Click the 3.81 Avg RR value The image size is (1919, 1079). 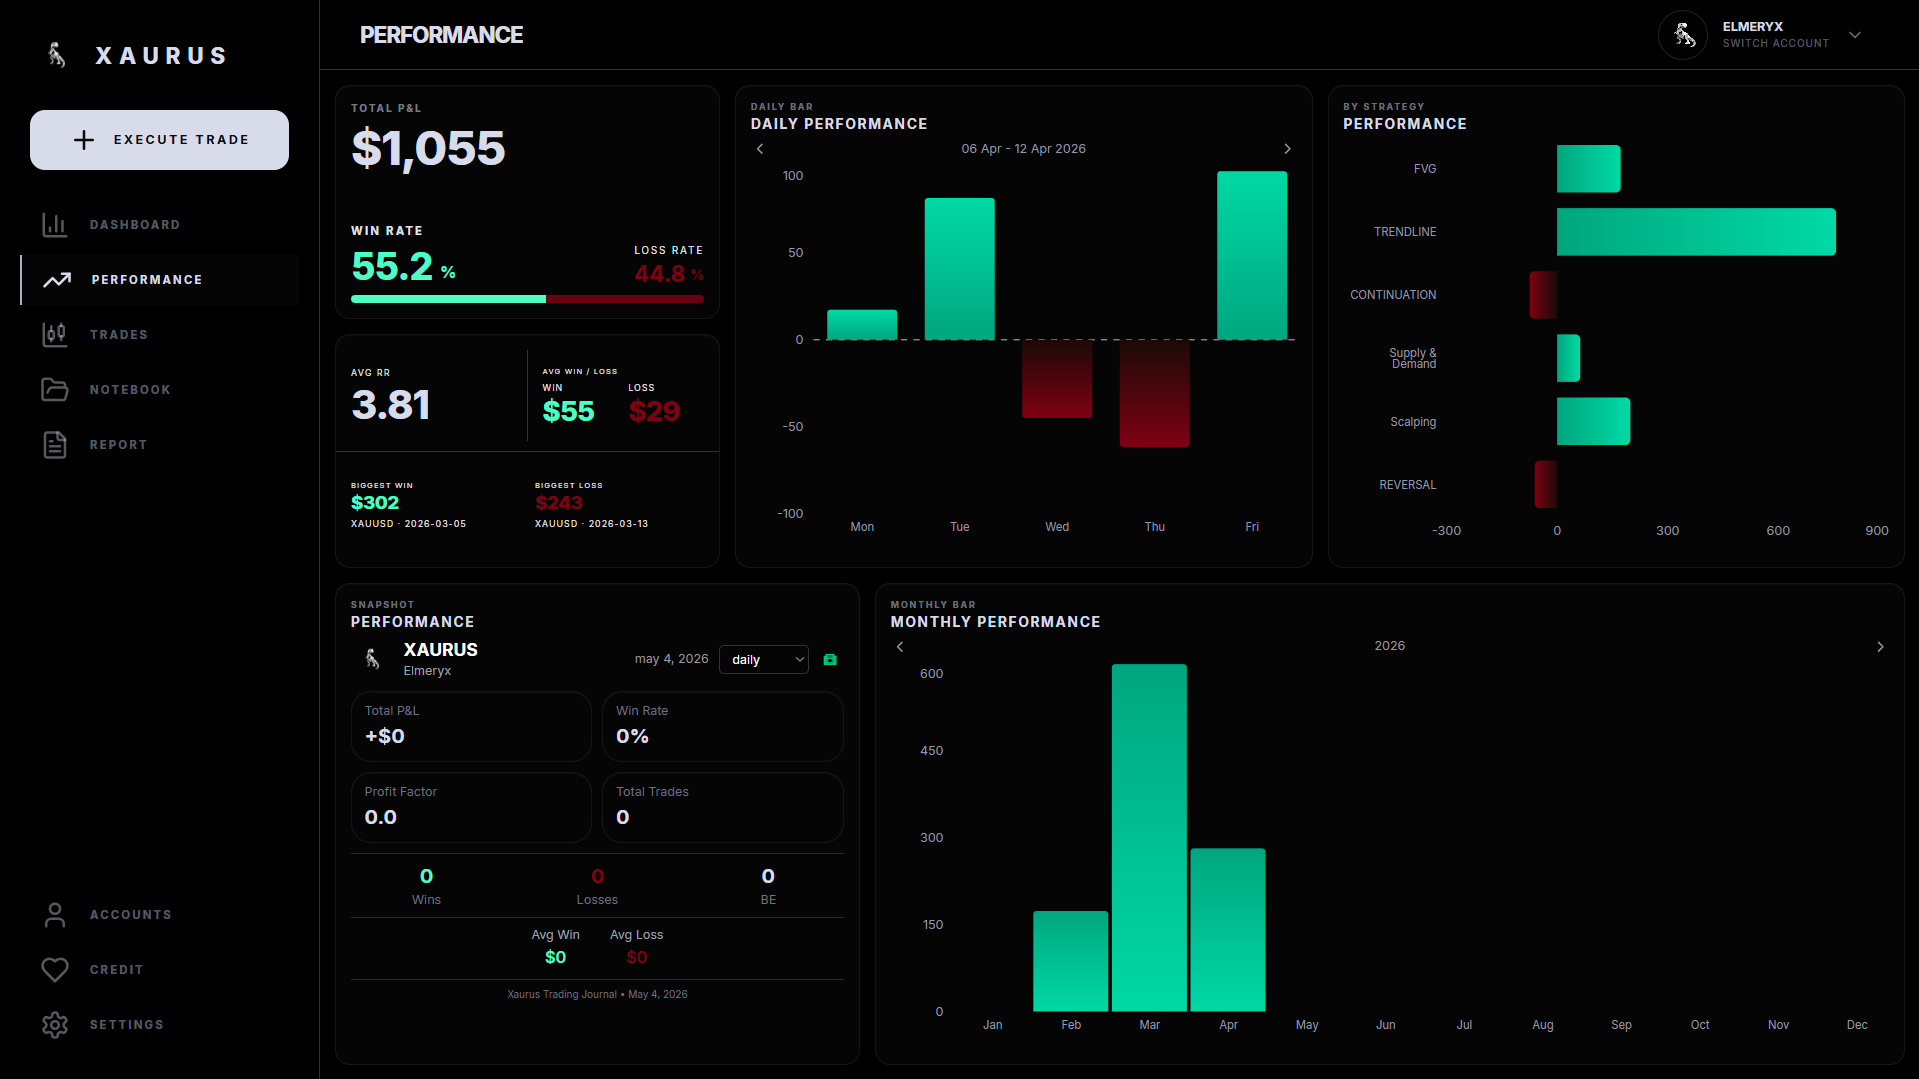[x=391, y=405]
